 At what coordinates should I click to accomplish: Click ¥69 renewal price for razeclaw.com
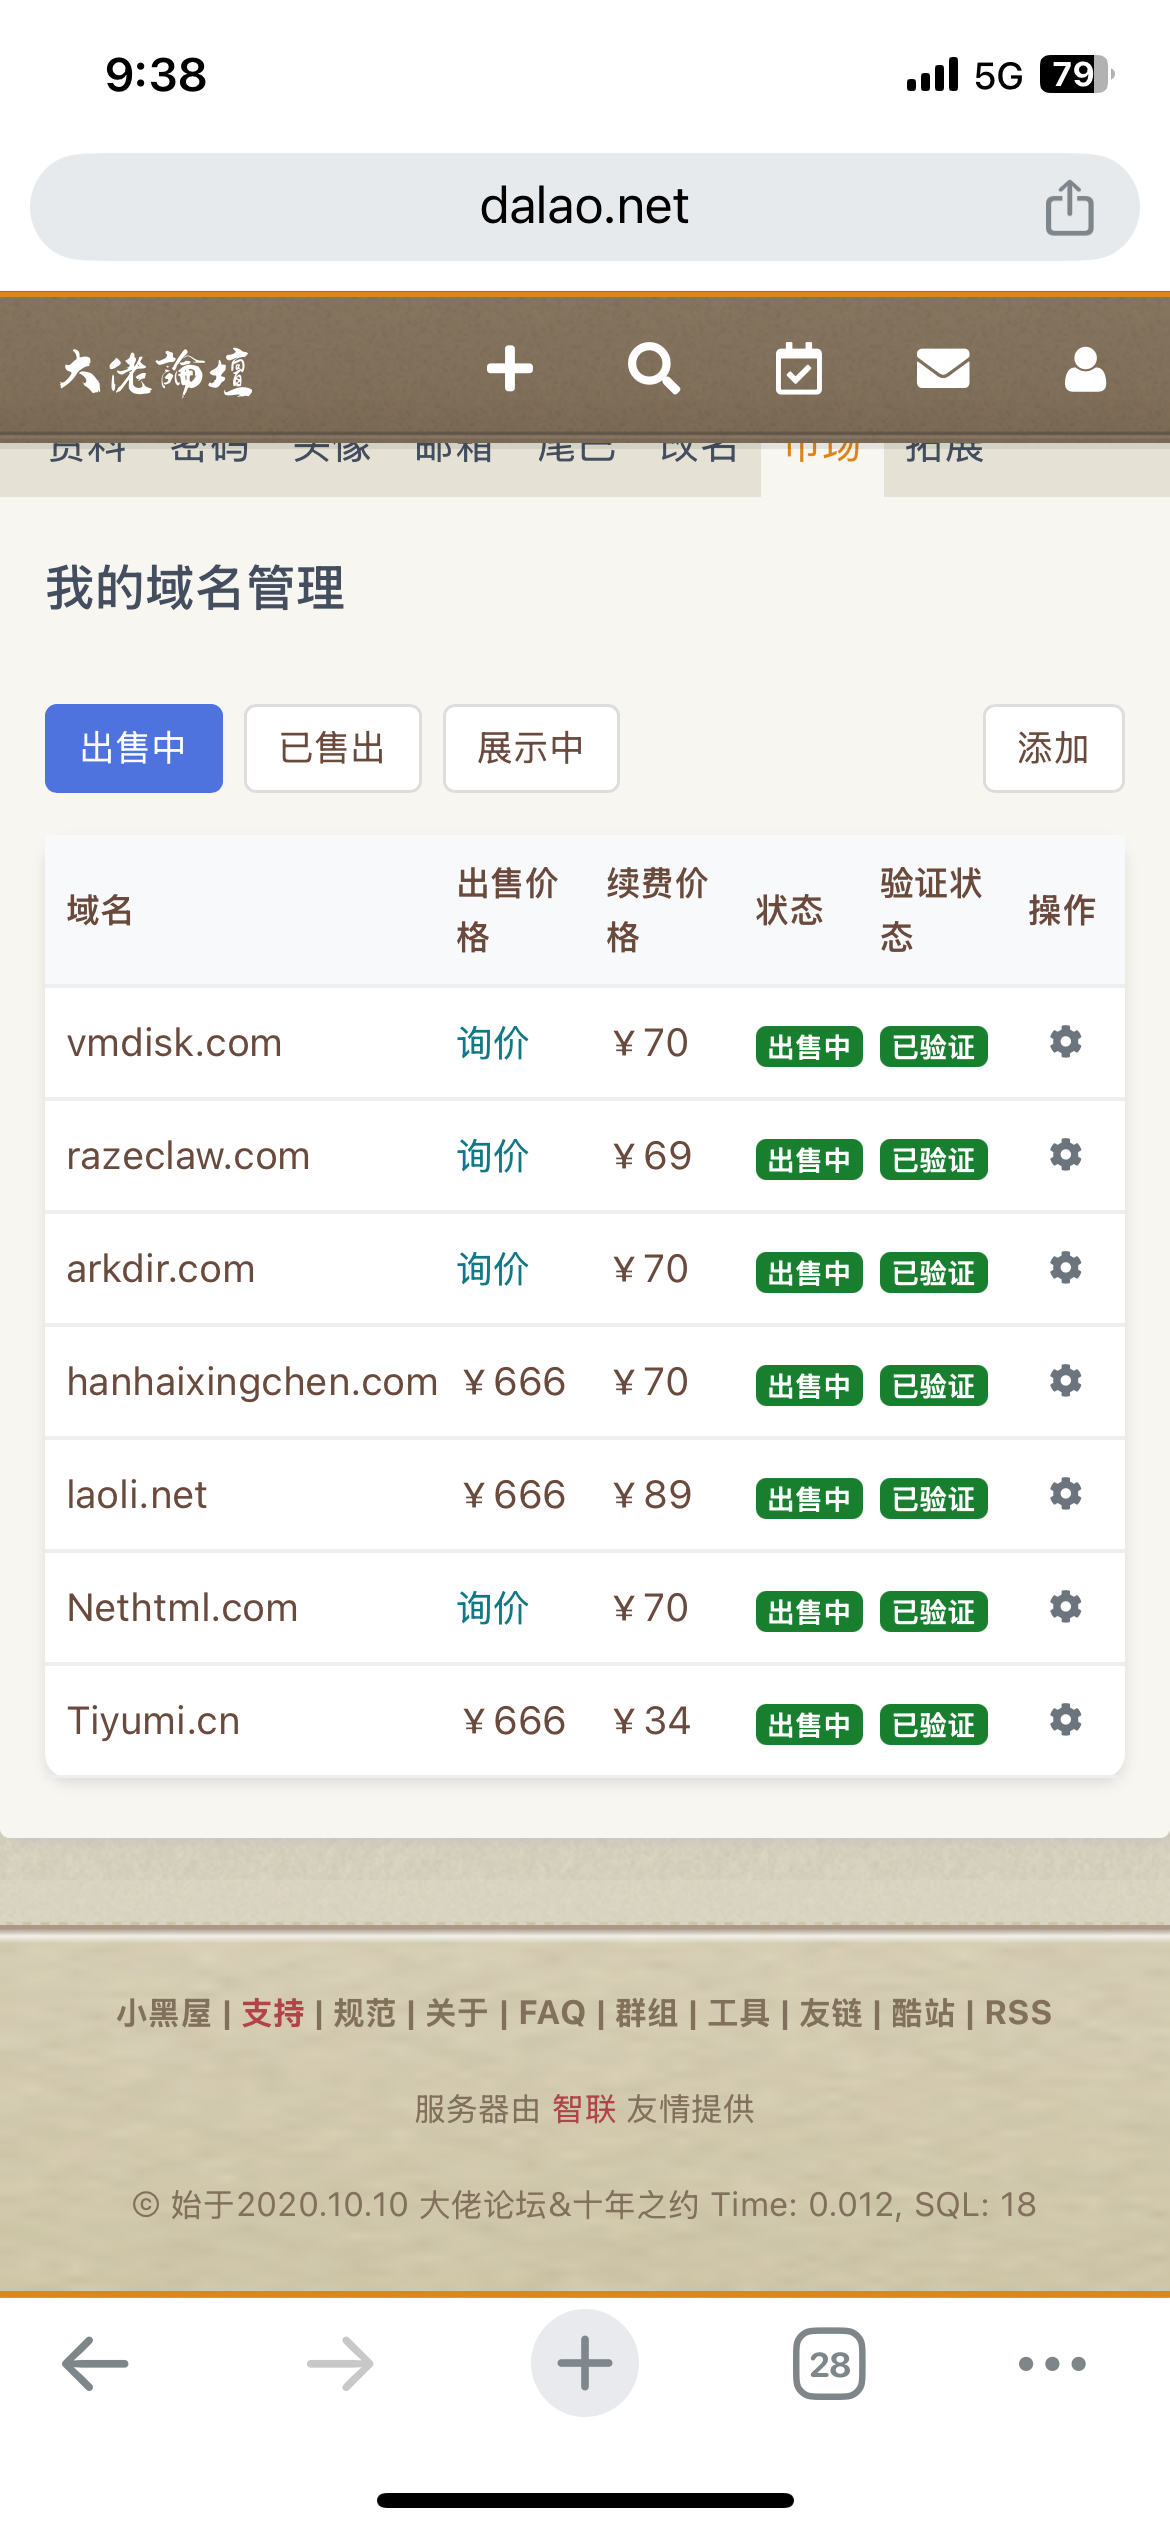(652, 1156)
